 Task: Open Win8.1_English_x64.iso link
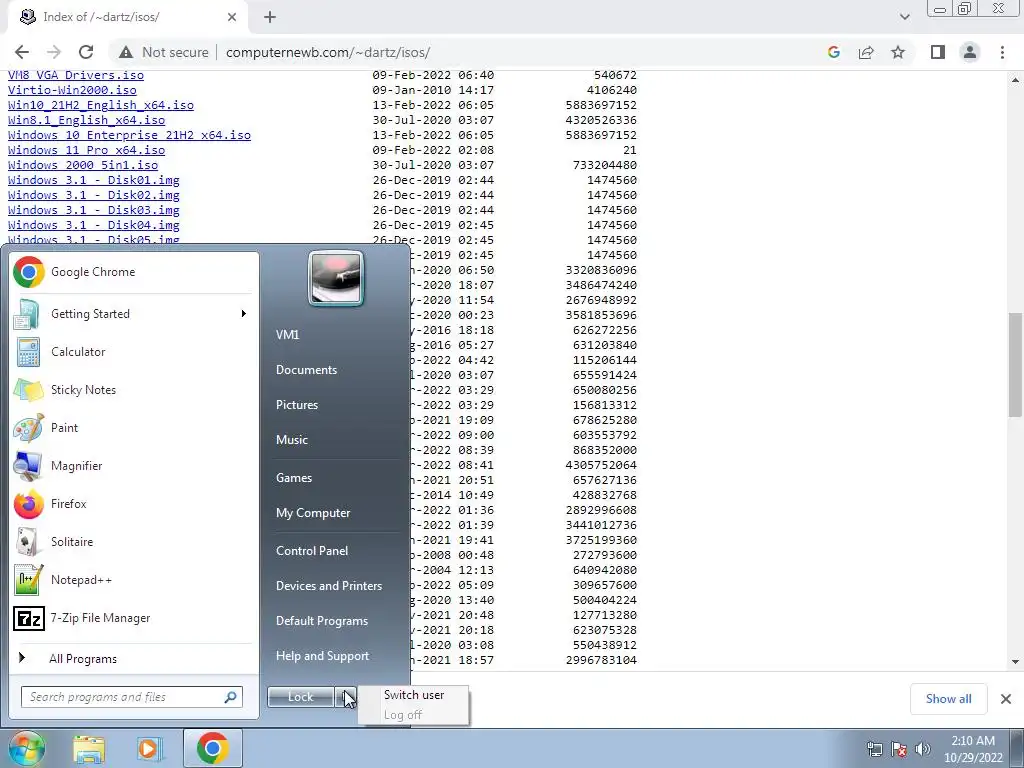coord(86,120)
